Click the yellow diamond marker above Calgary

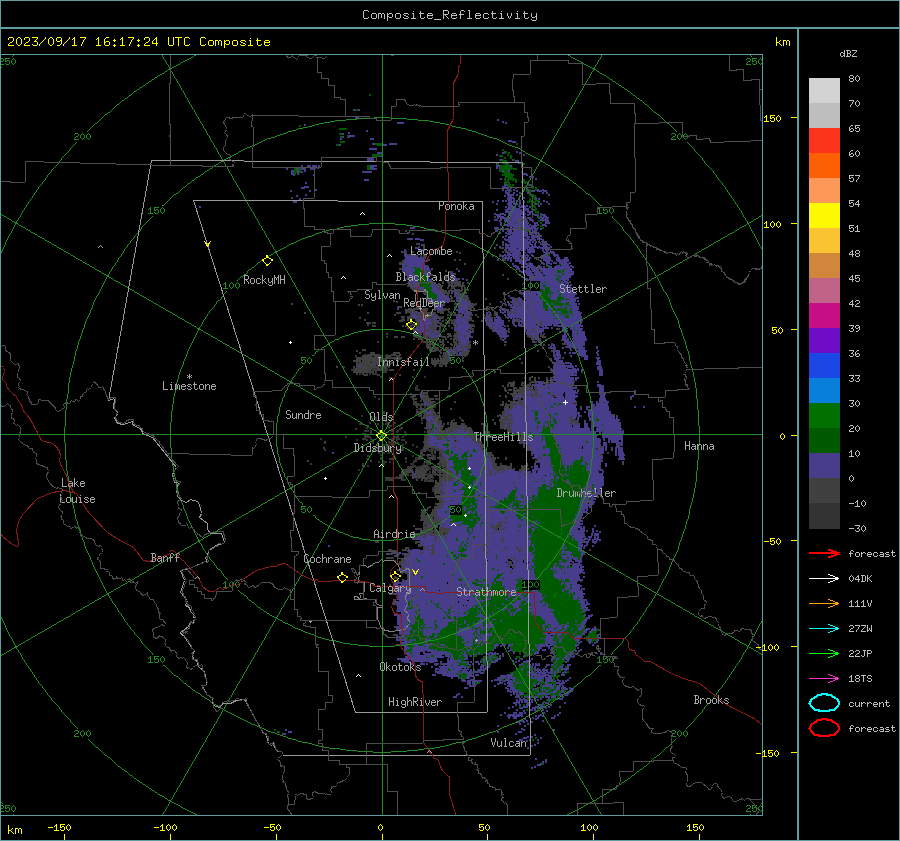[x=395, y=576]
